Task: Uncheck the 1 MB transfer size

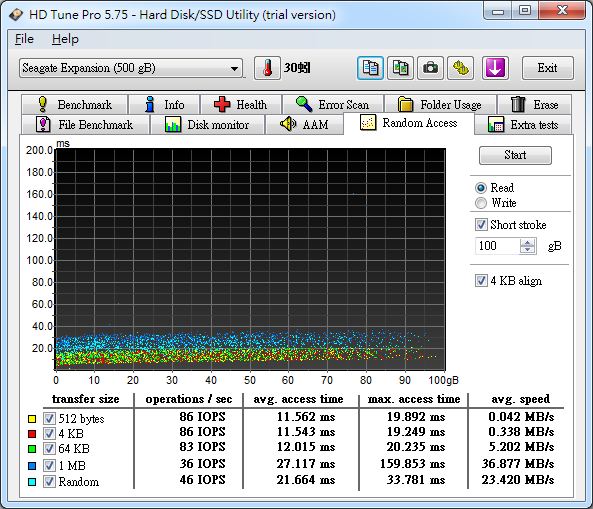Action: point(49,465)
